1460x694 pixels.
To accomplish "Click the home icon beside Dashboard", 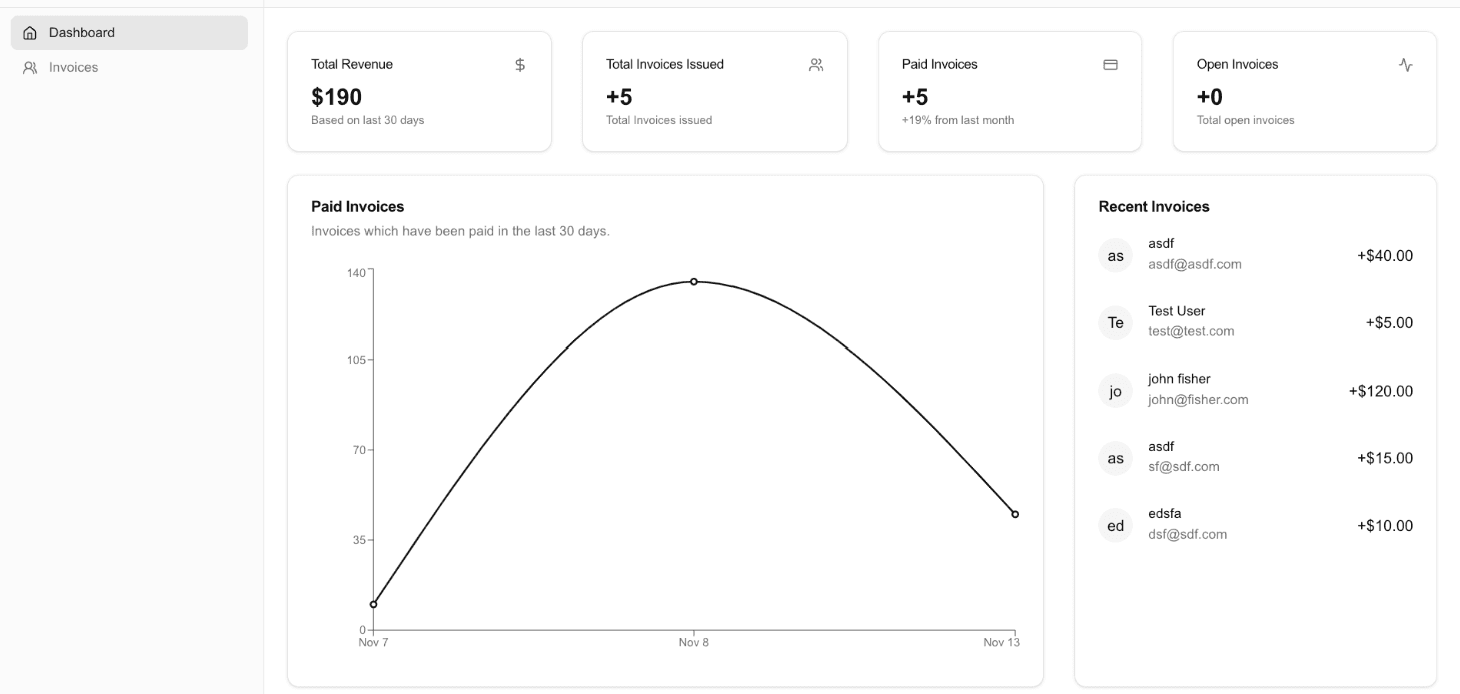I will pyautogui.click(x=30, y=33).
